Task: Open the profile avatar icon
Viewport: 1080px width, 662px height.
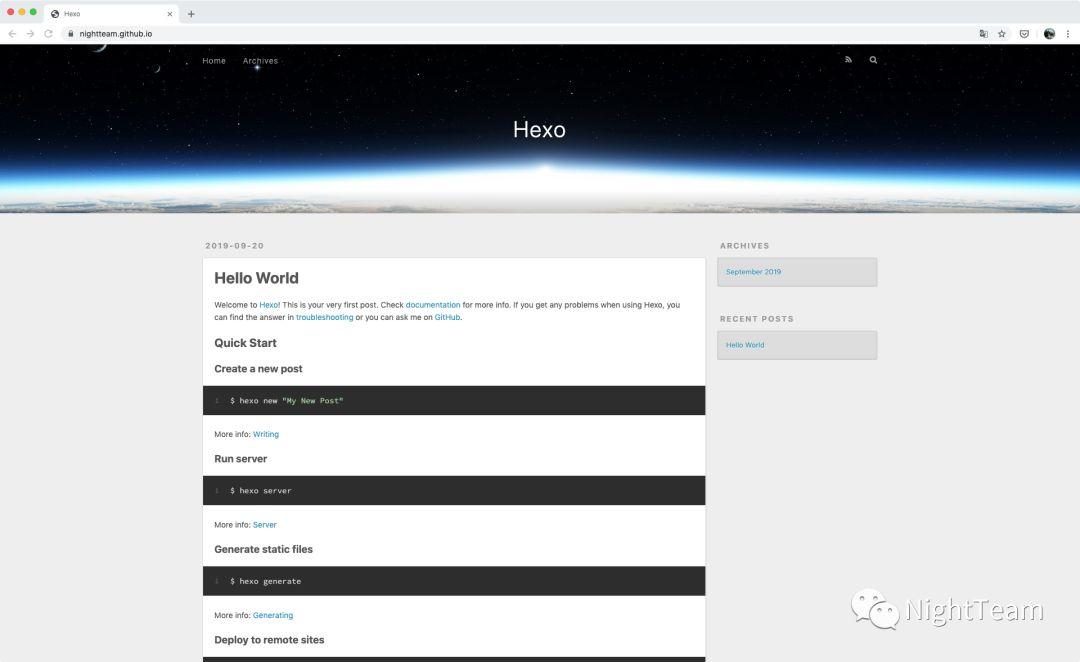Action: 1049,34
